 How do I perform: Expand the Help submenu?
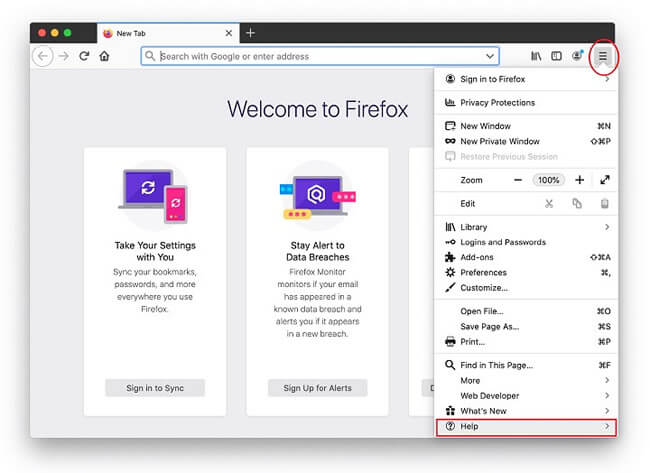(x=526, y=427)
